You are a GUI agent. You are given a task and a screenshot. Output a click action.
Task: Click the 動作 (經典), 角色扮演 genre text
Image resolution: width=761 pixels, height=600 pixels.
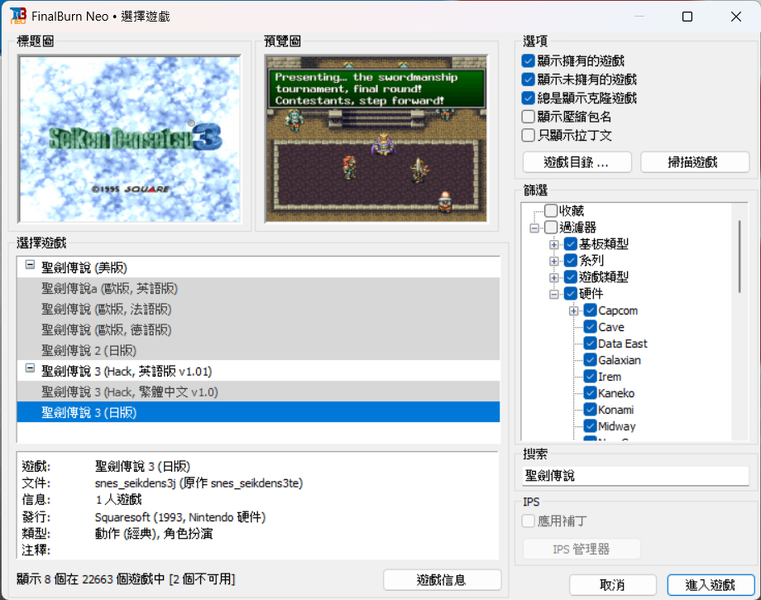point(154,534)
